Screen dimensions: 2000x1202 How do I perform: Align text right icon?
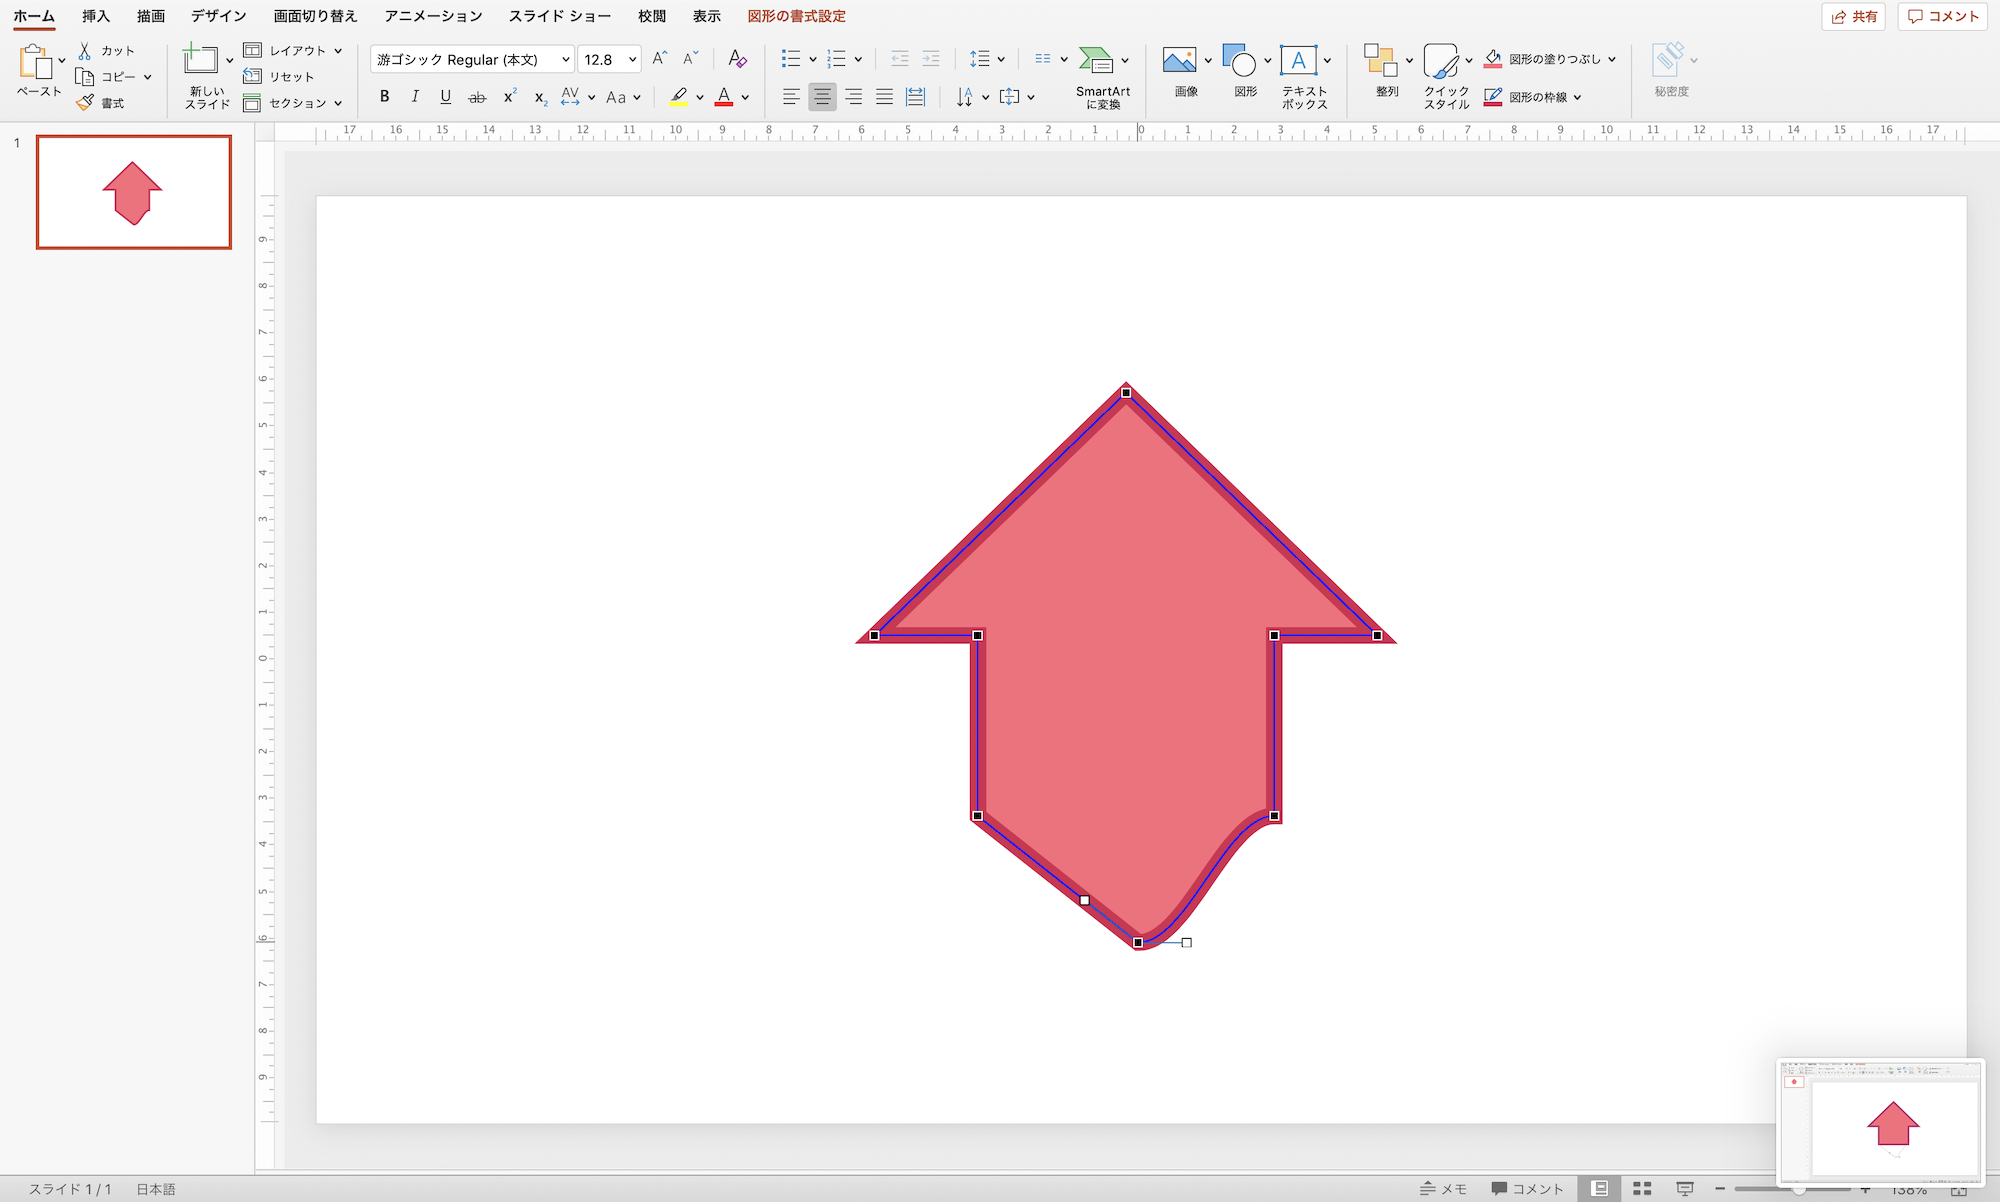pos(853,97)
